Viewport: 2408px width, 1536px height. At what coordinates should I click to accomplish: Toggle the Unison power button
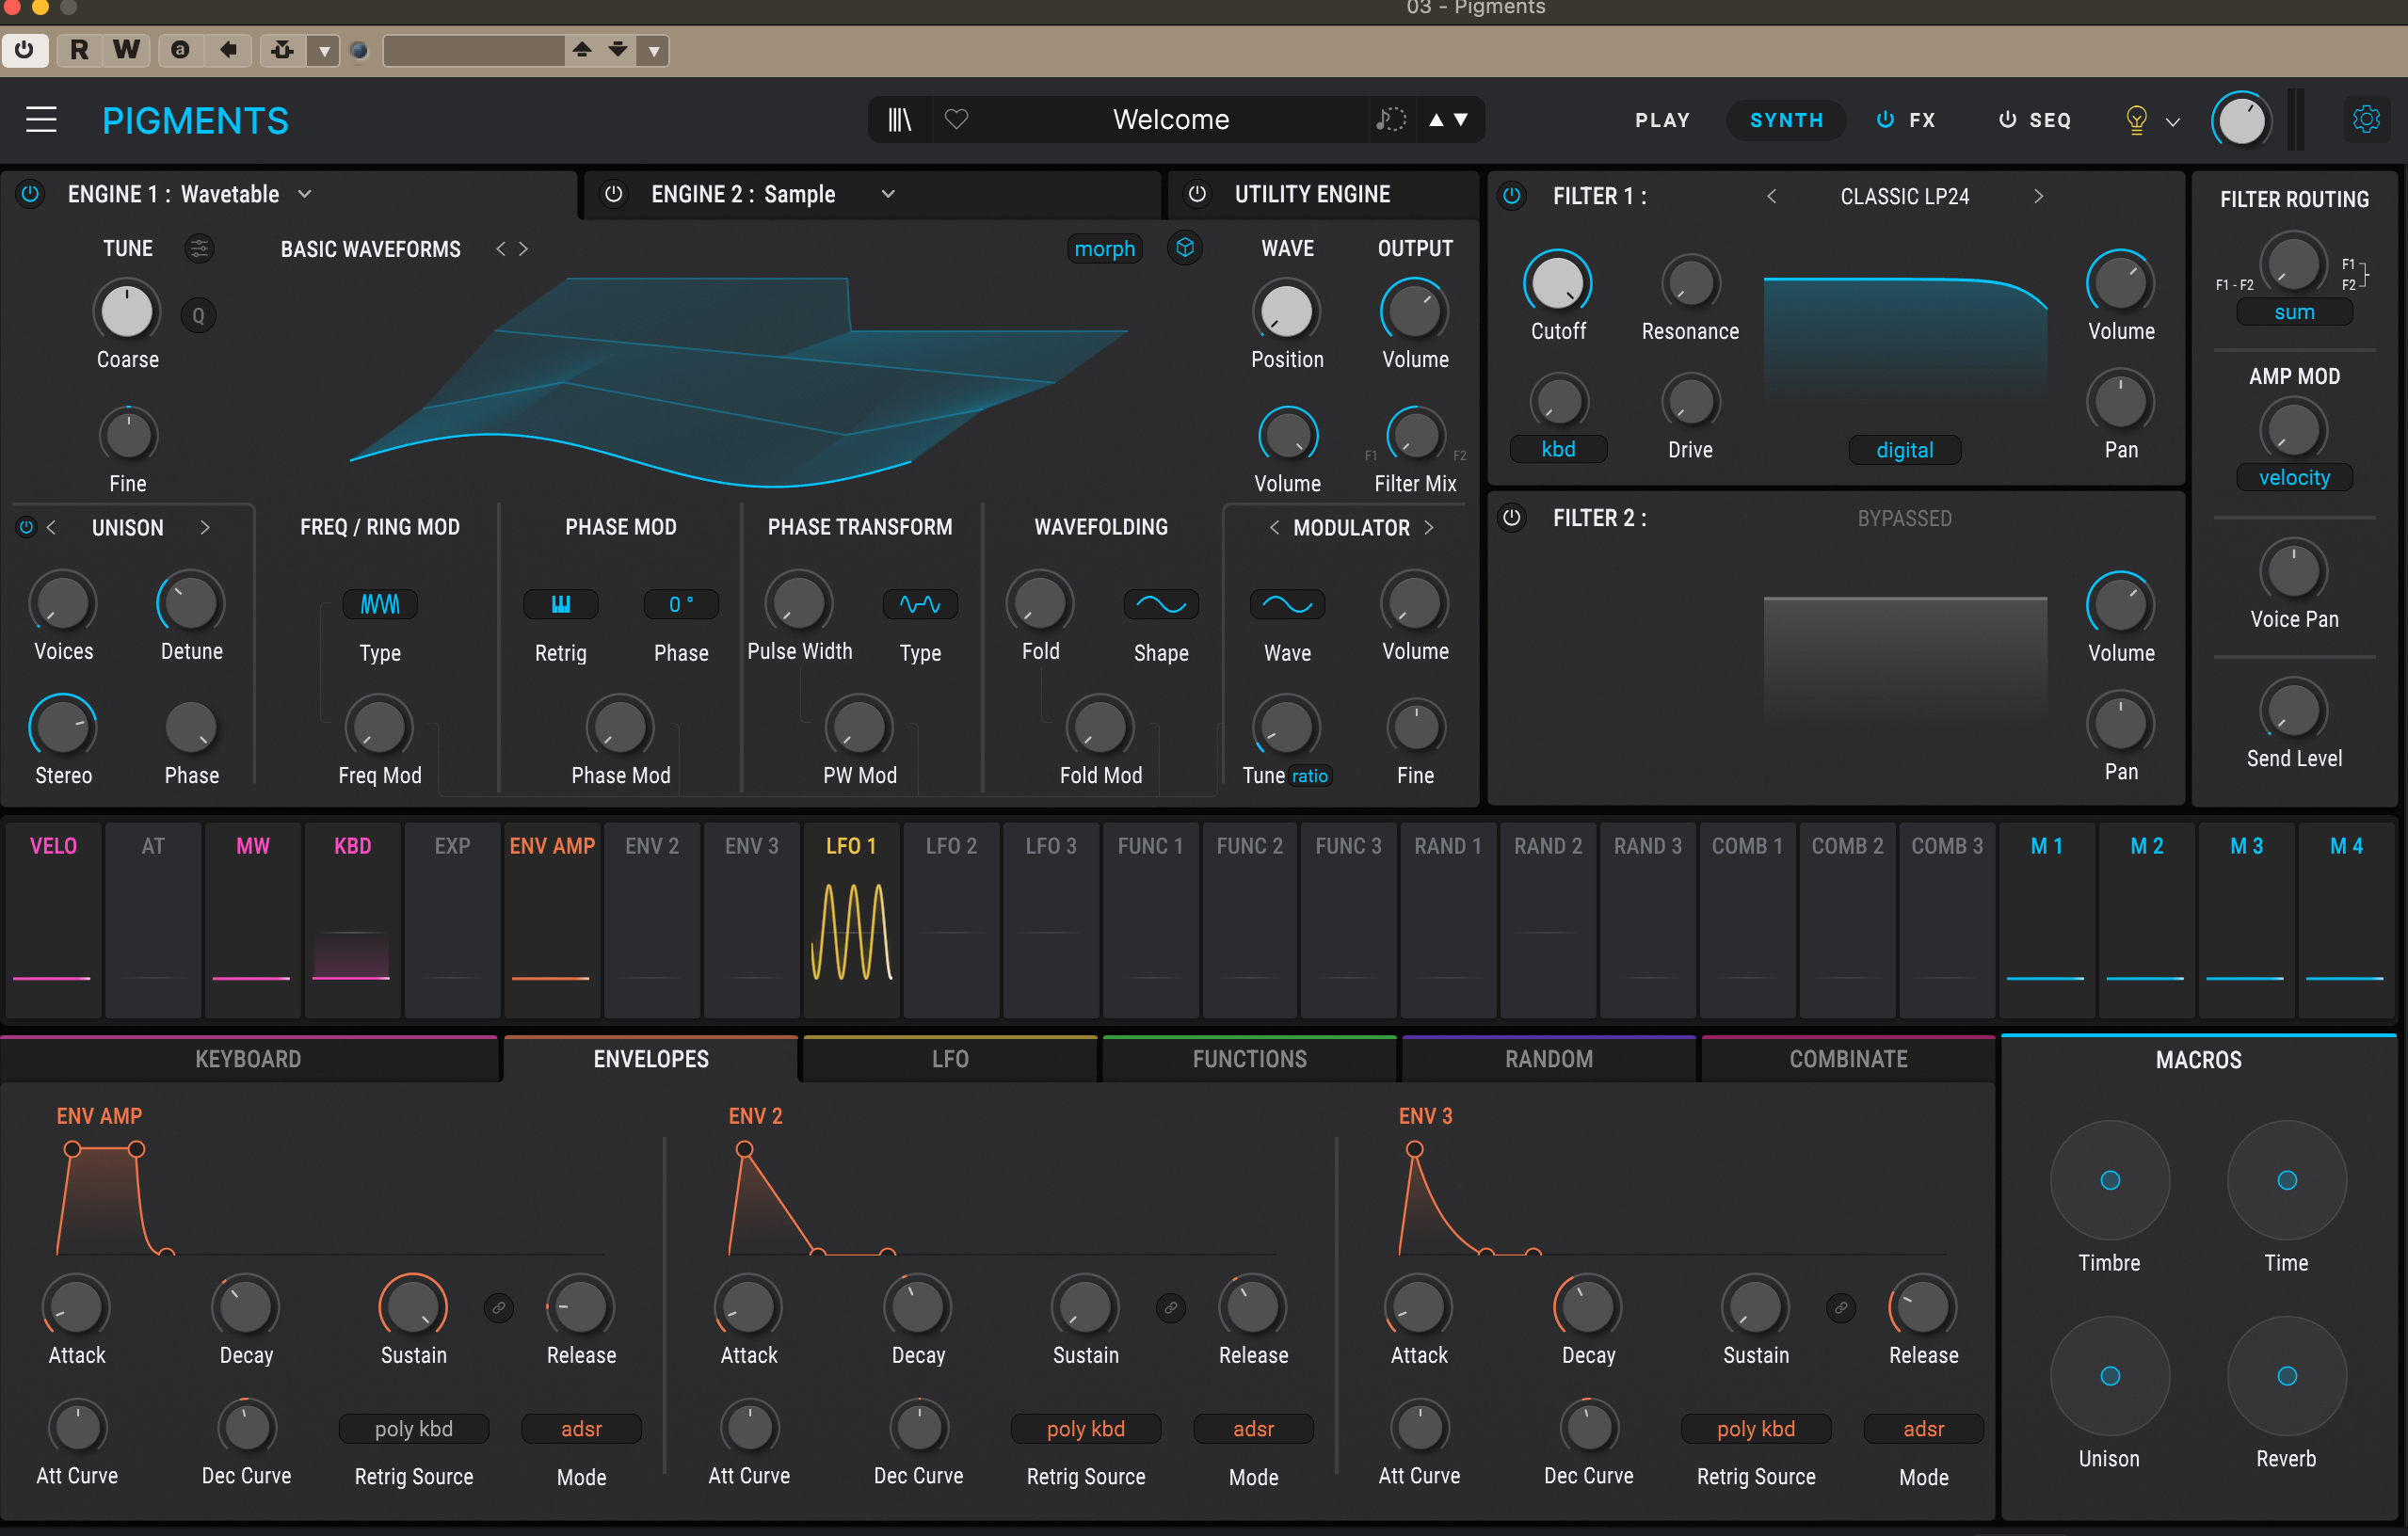[26, 527]
